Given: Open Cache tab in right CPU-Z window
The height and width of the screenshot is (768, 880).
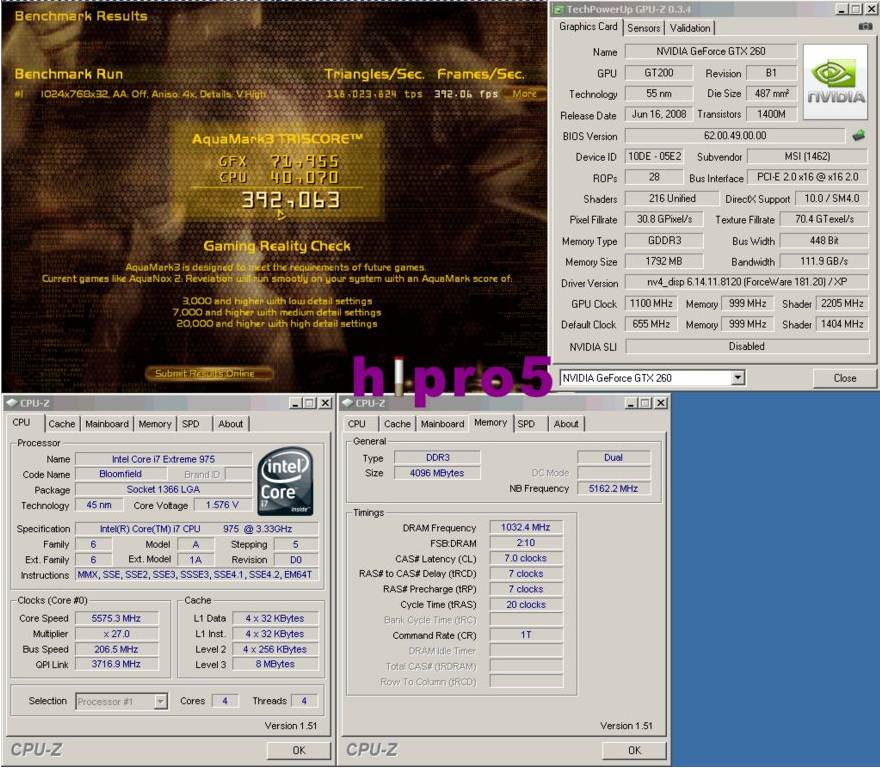Looking at the screenshot, I should tap(397, 424).
